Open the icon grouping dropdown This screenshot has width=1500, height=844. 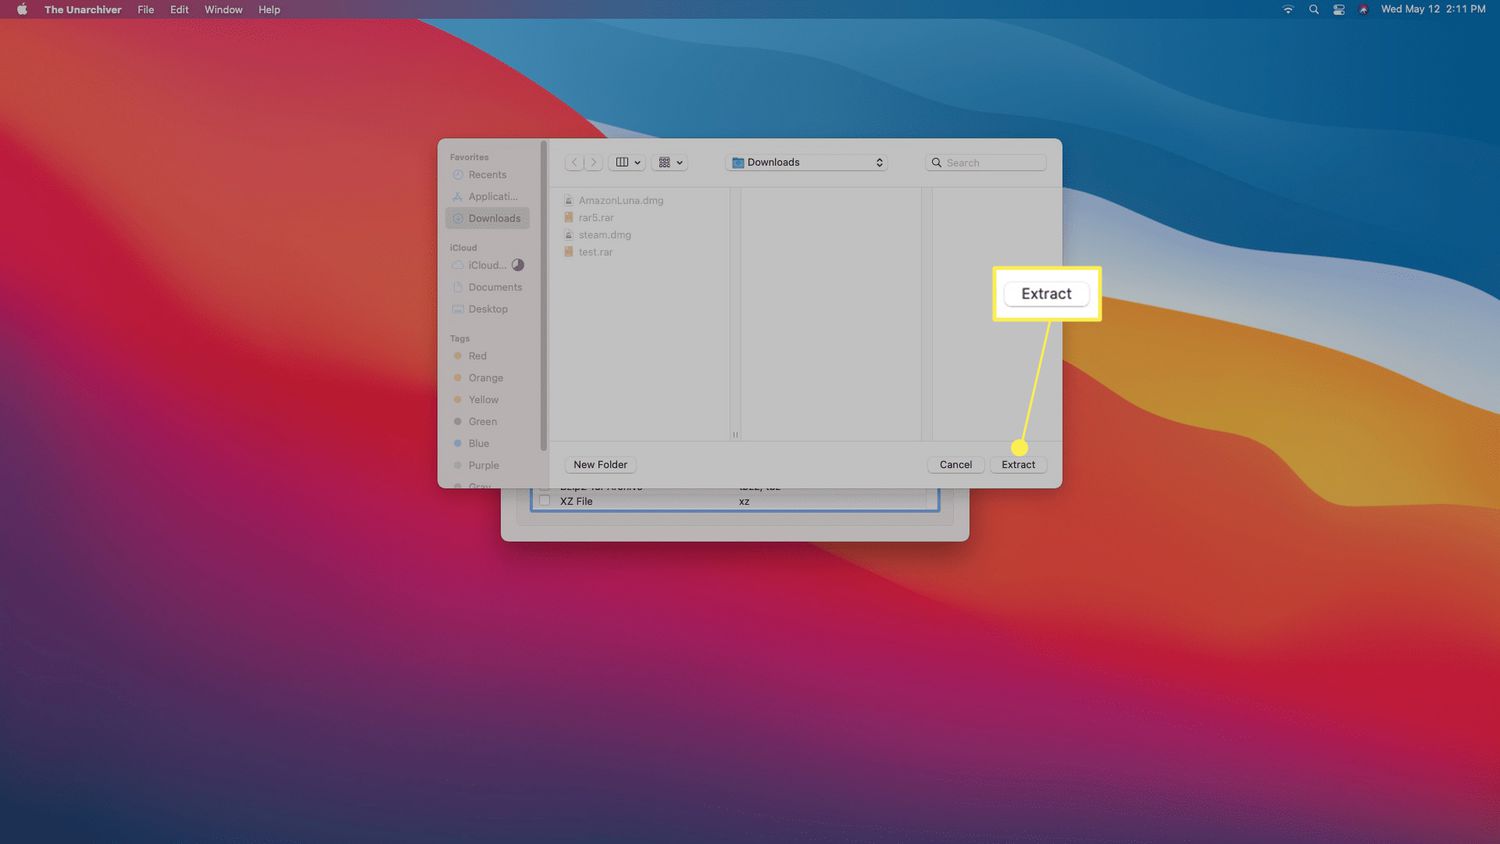(669, 162)
